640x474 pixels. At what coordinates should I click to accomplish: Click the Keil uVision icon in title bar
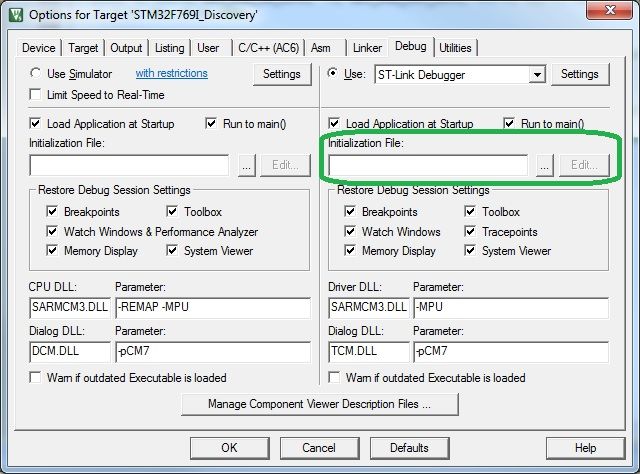pos(16,15)
